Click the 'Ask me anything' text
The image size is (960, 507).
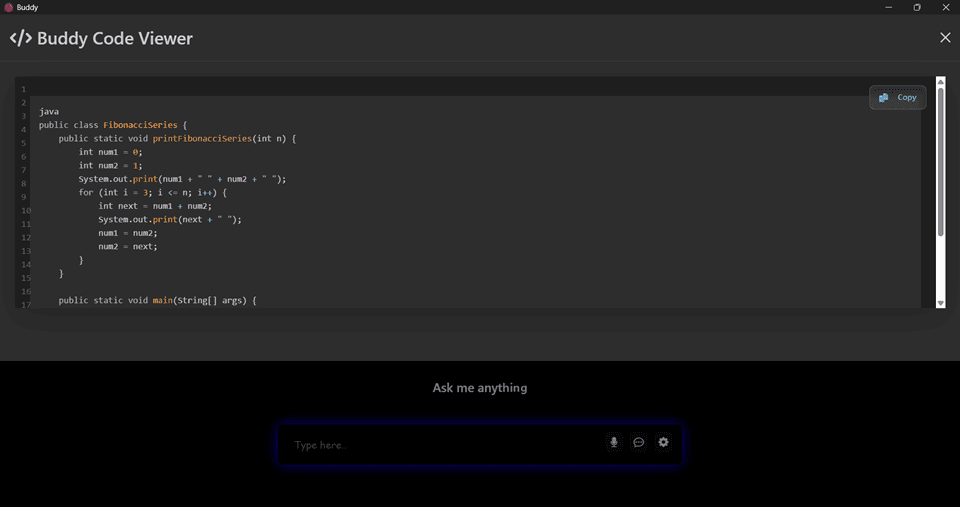pyautogui.click(x=479, y=388)
